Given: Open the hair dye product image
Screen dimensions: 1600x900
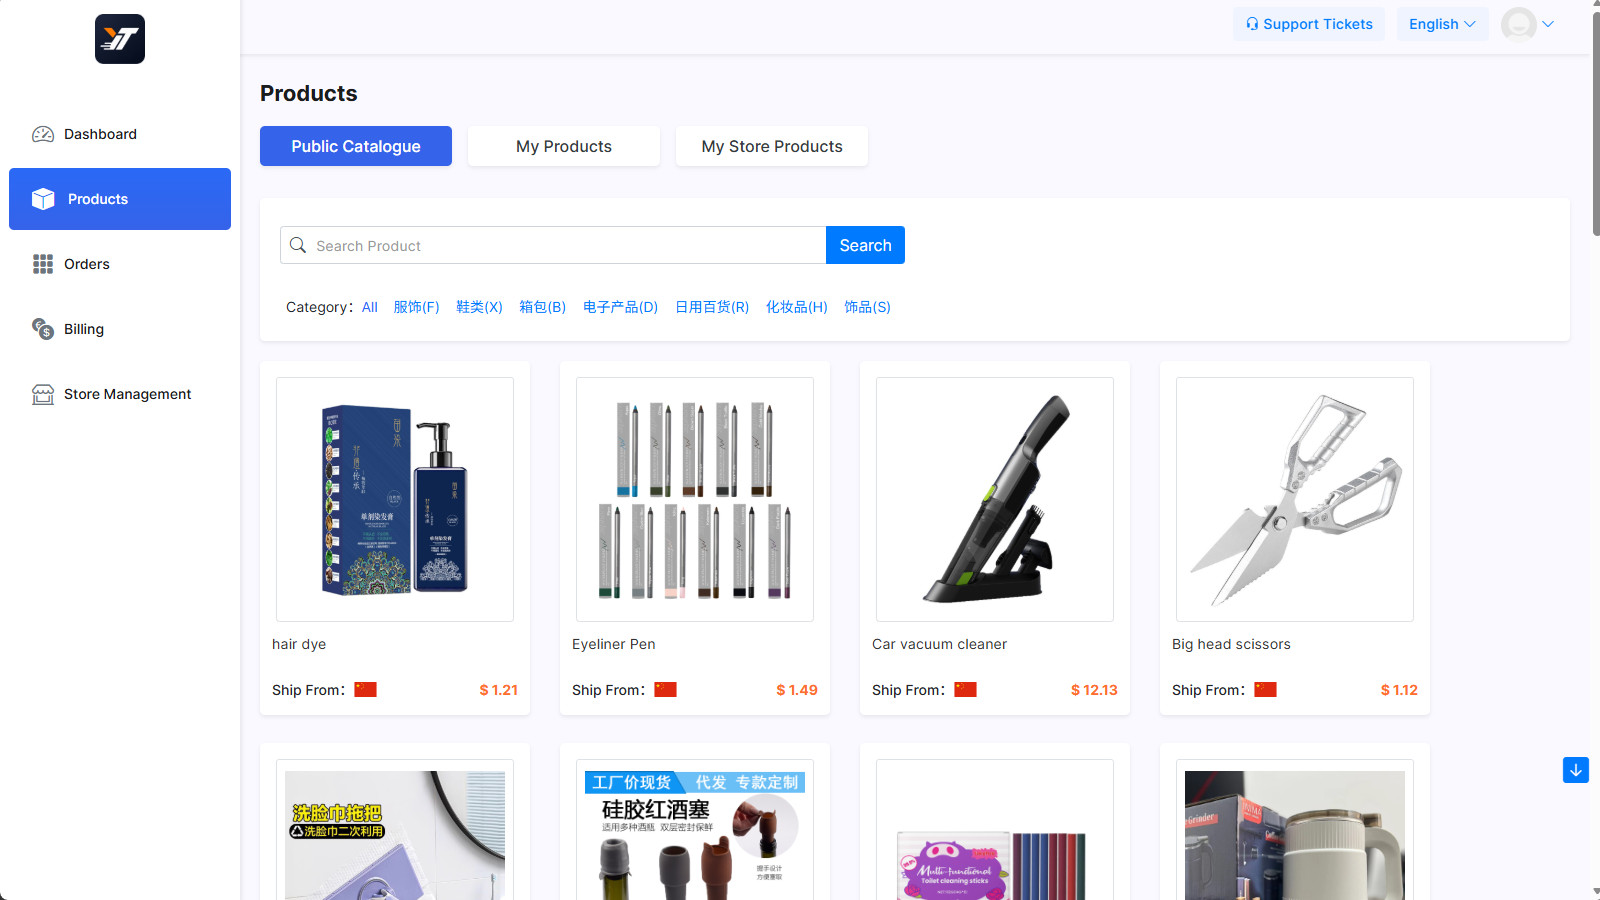Looking at the screenshot, I should (x=395, y=499).
